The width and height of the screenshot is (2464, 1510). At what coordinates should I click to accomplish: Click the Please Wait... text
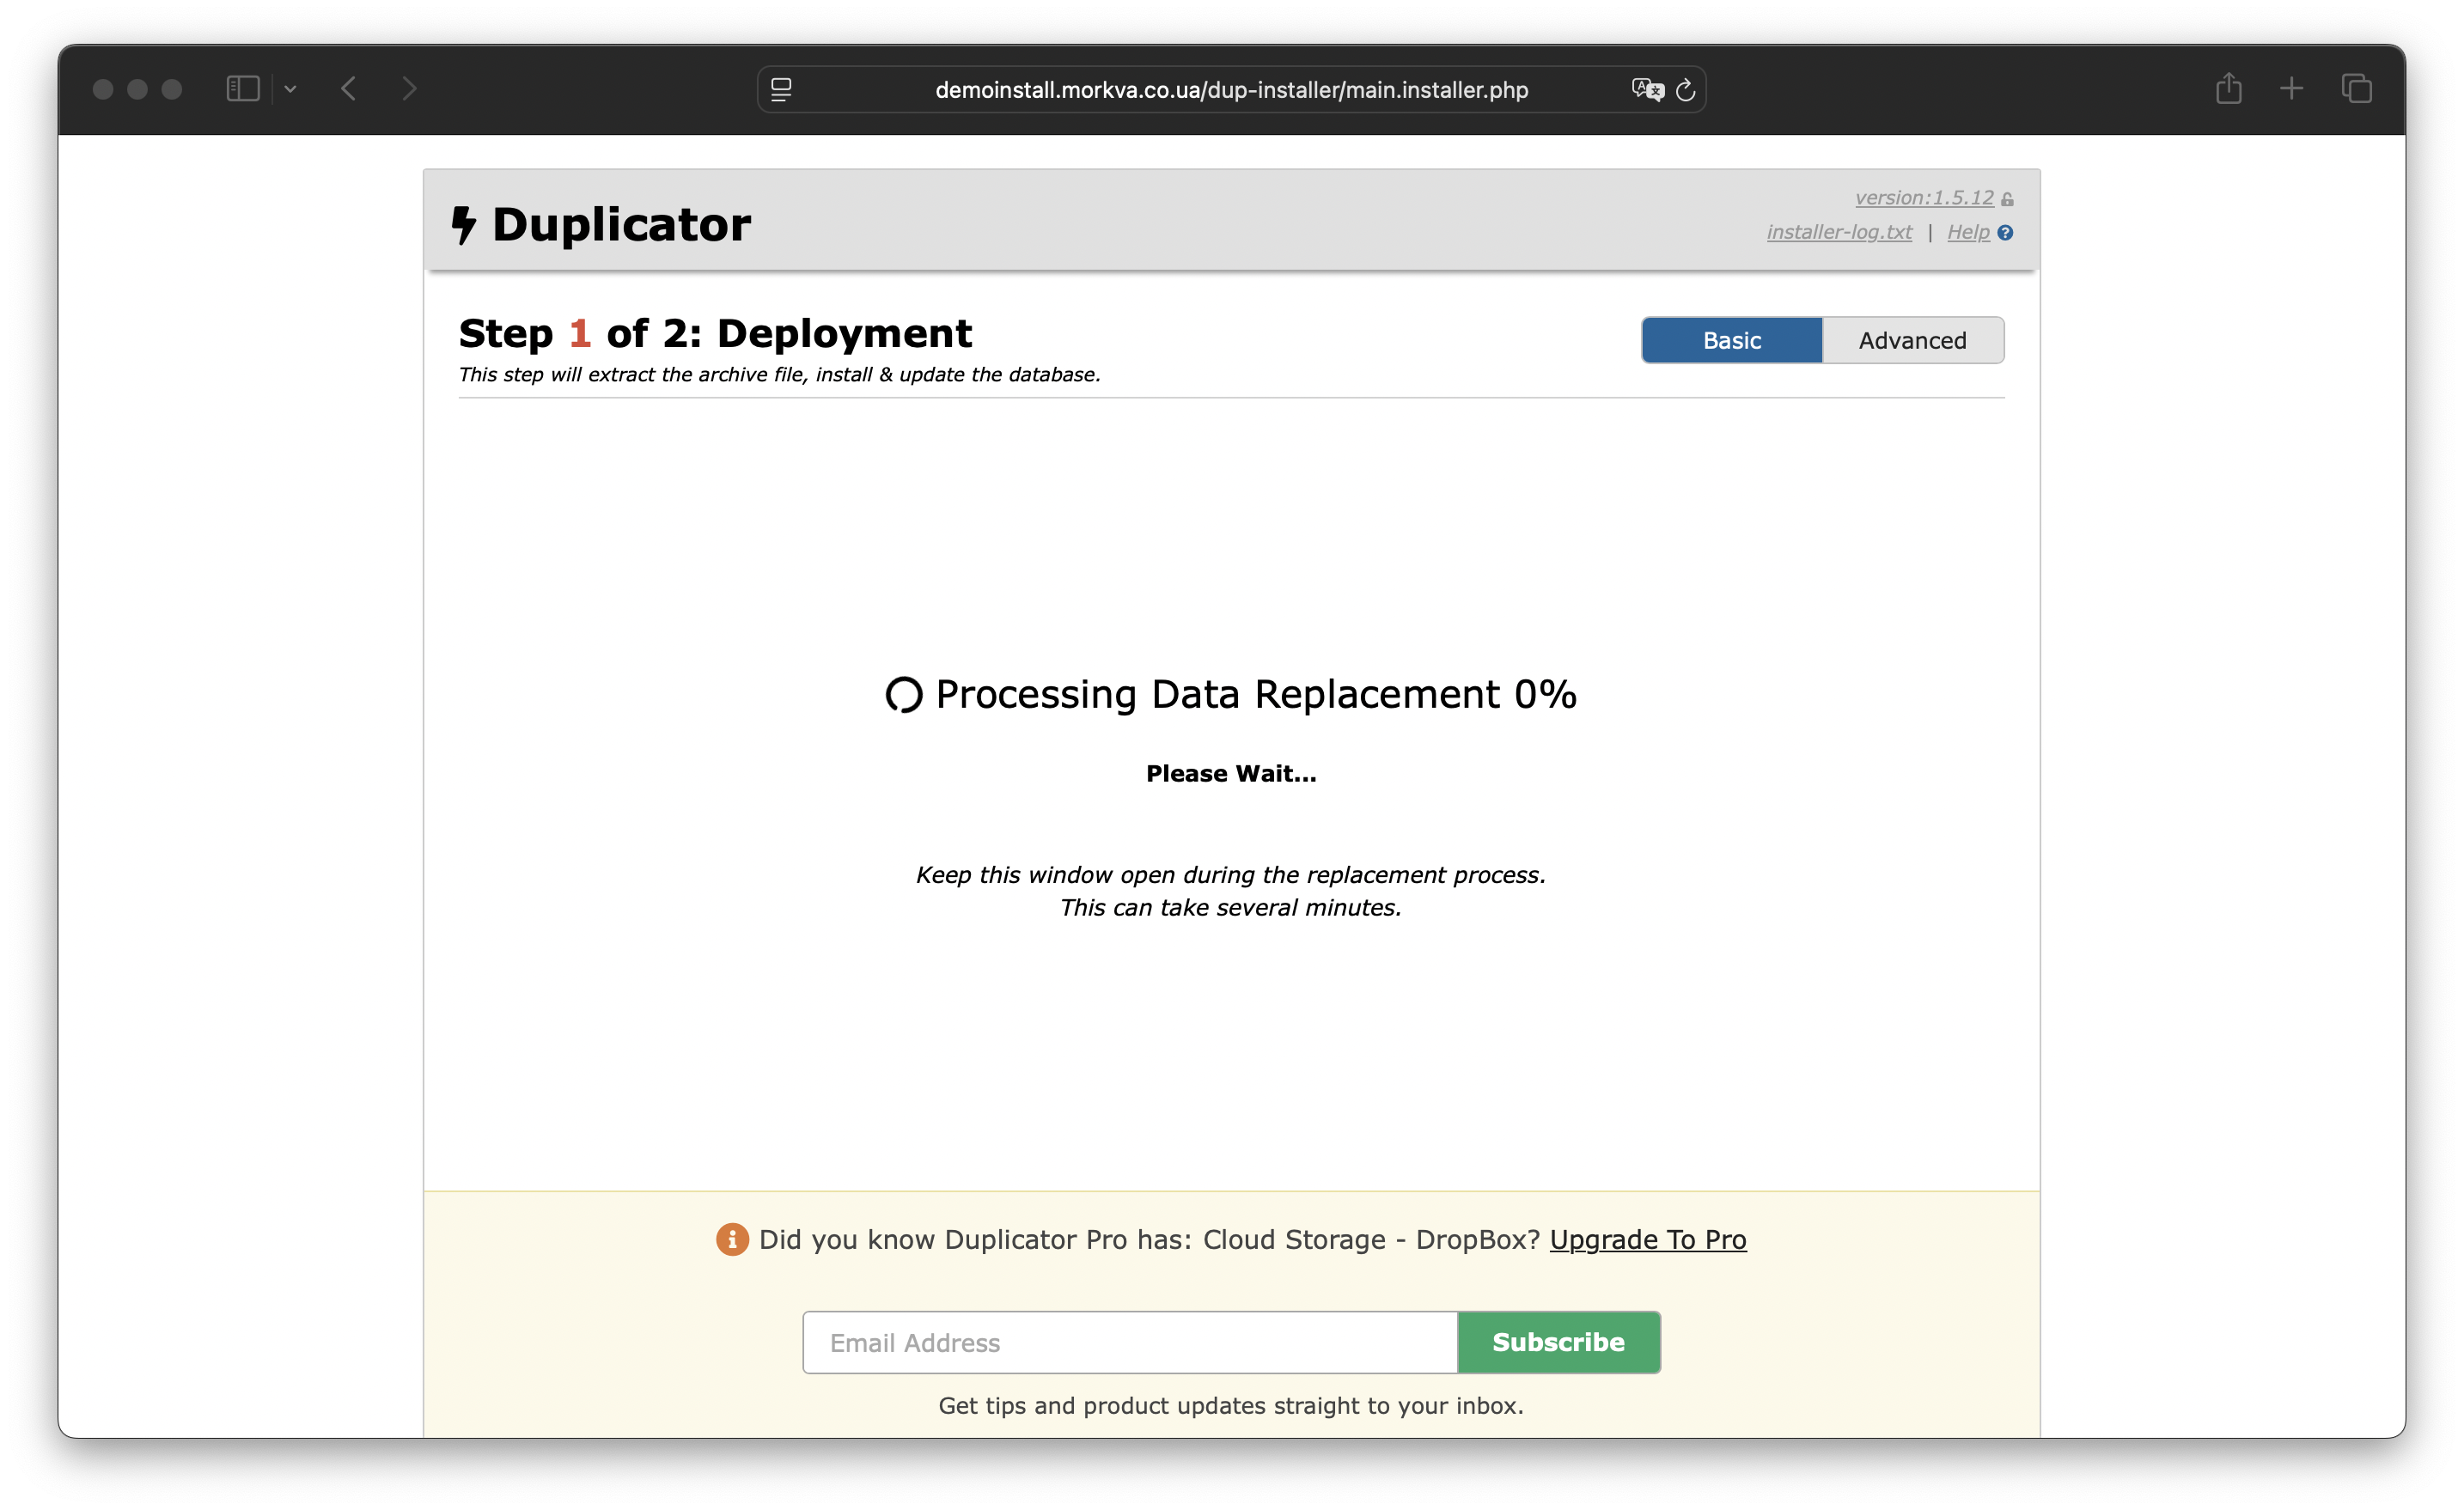click(1231, 773)
